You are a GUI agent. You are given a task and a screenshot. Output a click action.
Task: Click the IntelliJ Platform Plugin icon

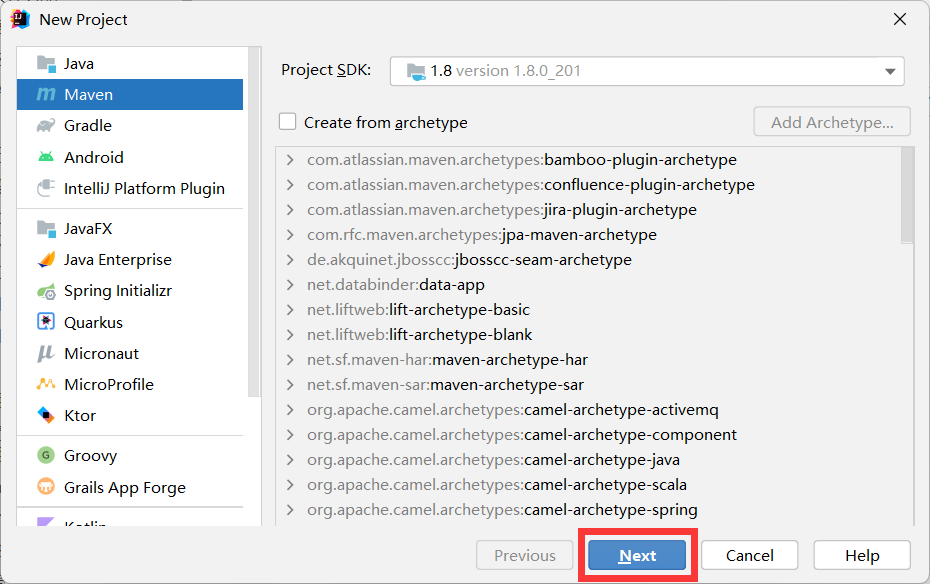(46, 189)
